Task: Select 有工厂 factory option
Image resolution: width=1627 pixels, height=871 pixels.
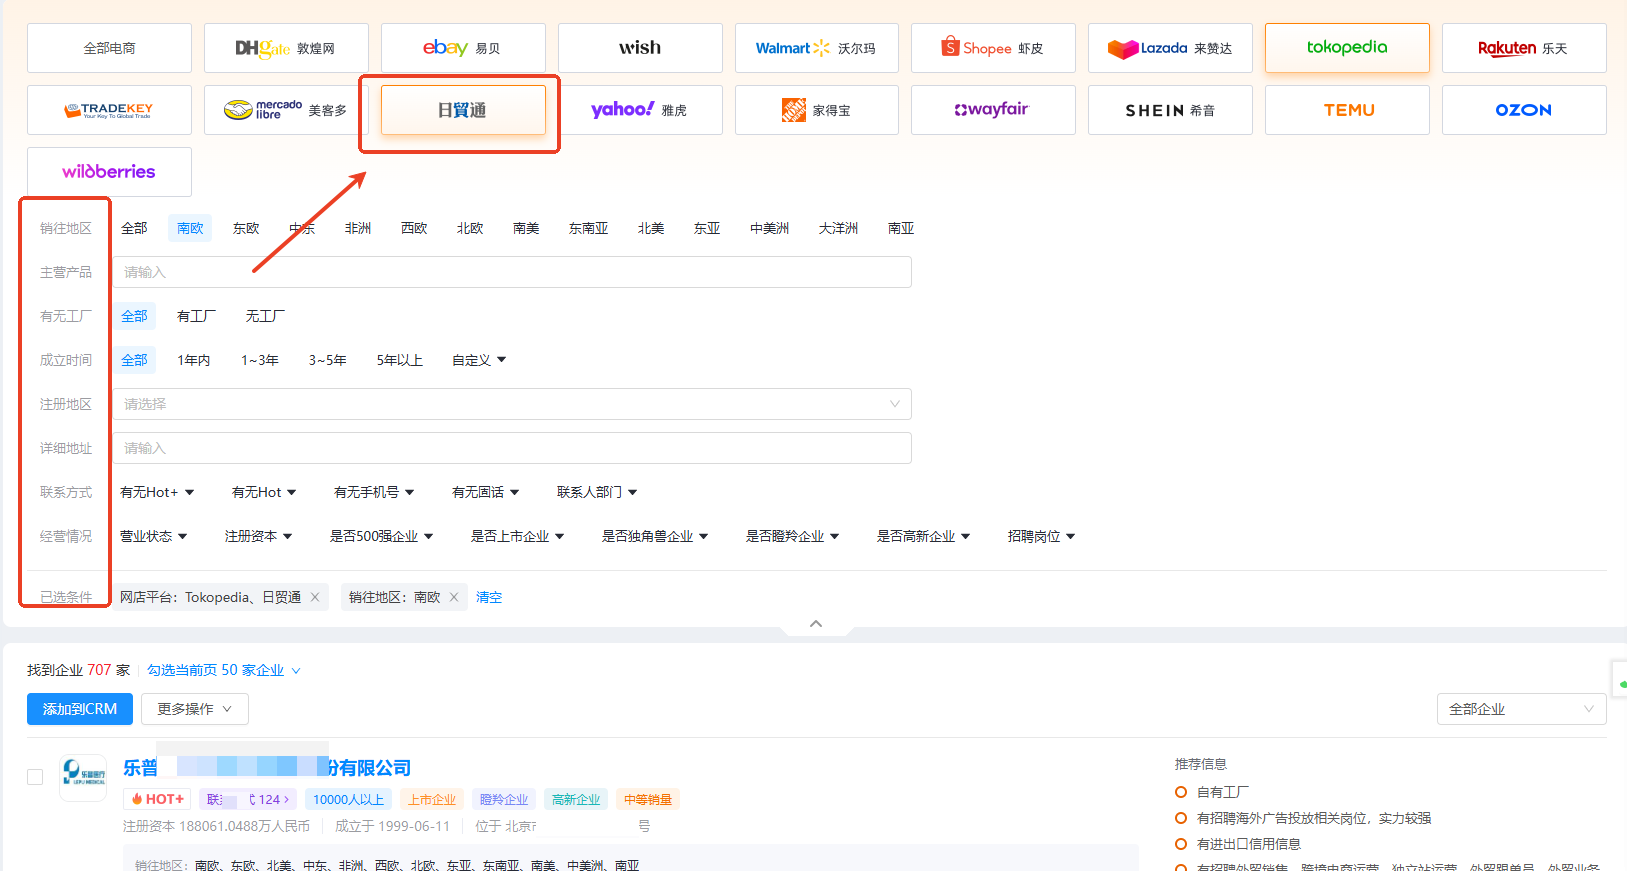Action: (196, 316)
